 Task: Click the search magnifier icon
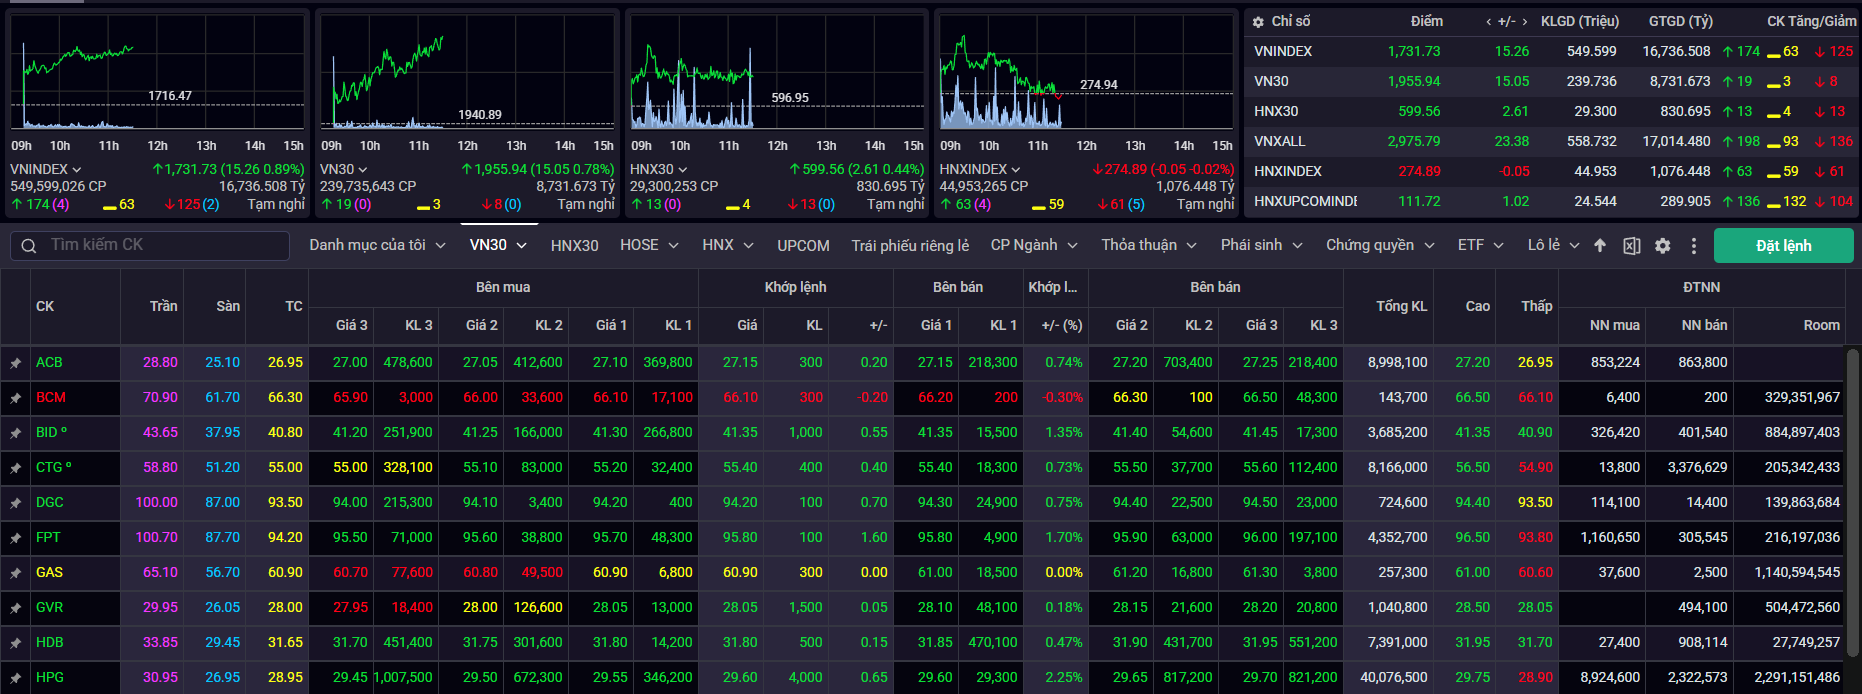point(29,246)
